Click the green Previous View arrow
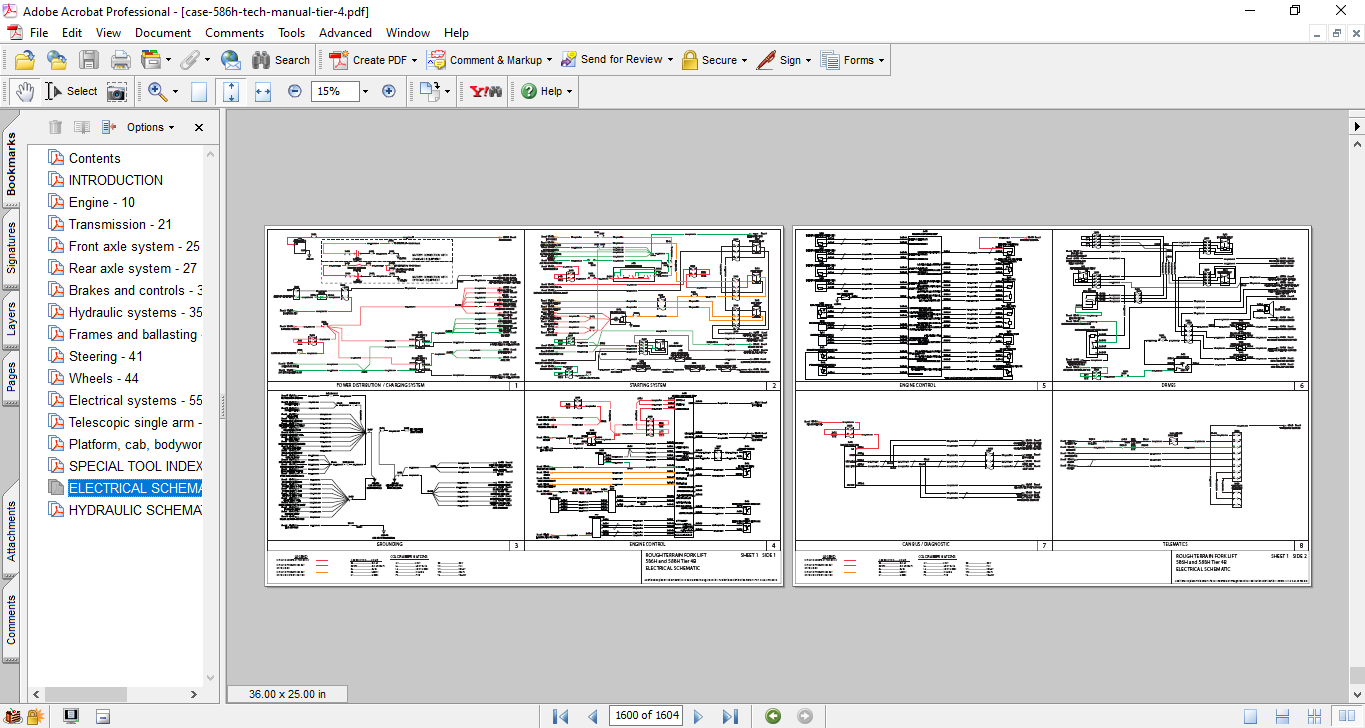The image size is (1365, 728). pos(772,715)
